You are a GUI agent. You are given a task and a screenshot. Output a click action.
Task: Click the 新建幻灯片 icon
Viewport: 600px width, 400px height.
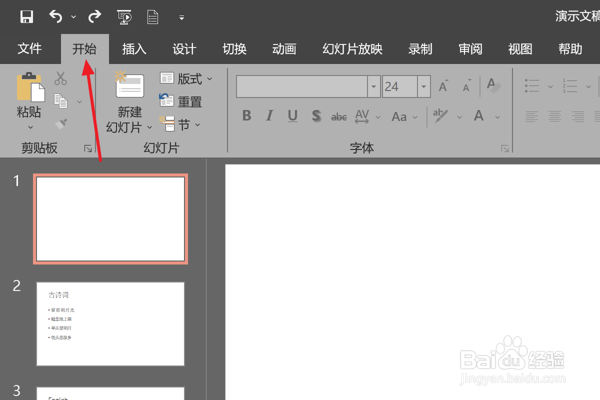(130, 85)
